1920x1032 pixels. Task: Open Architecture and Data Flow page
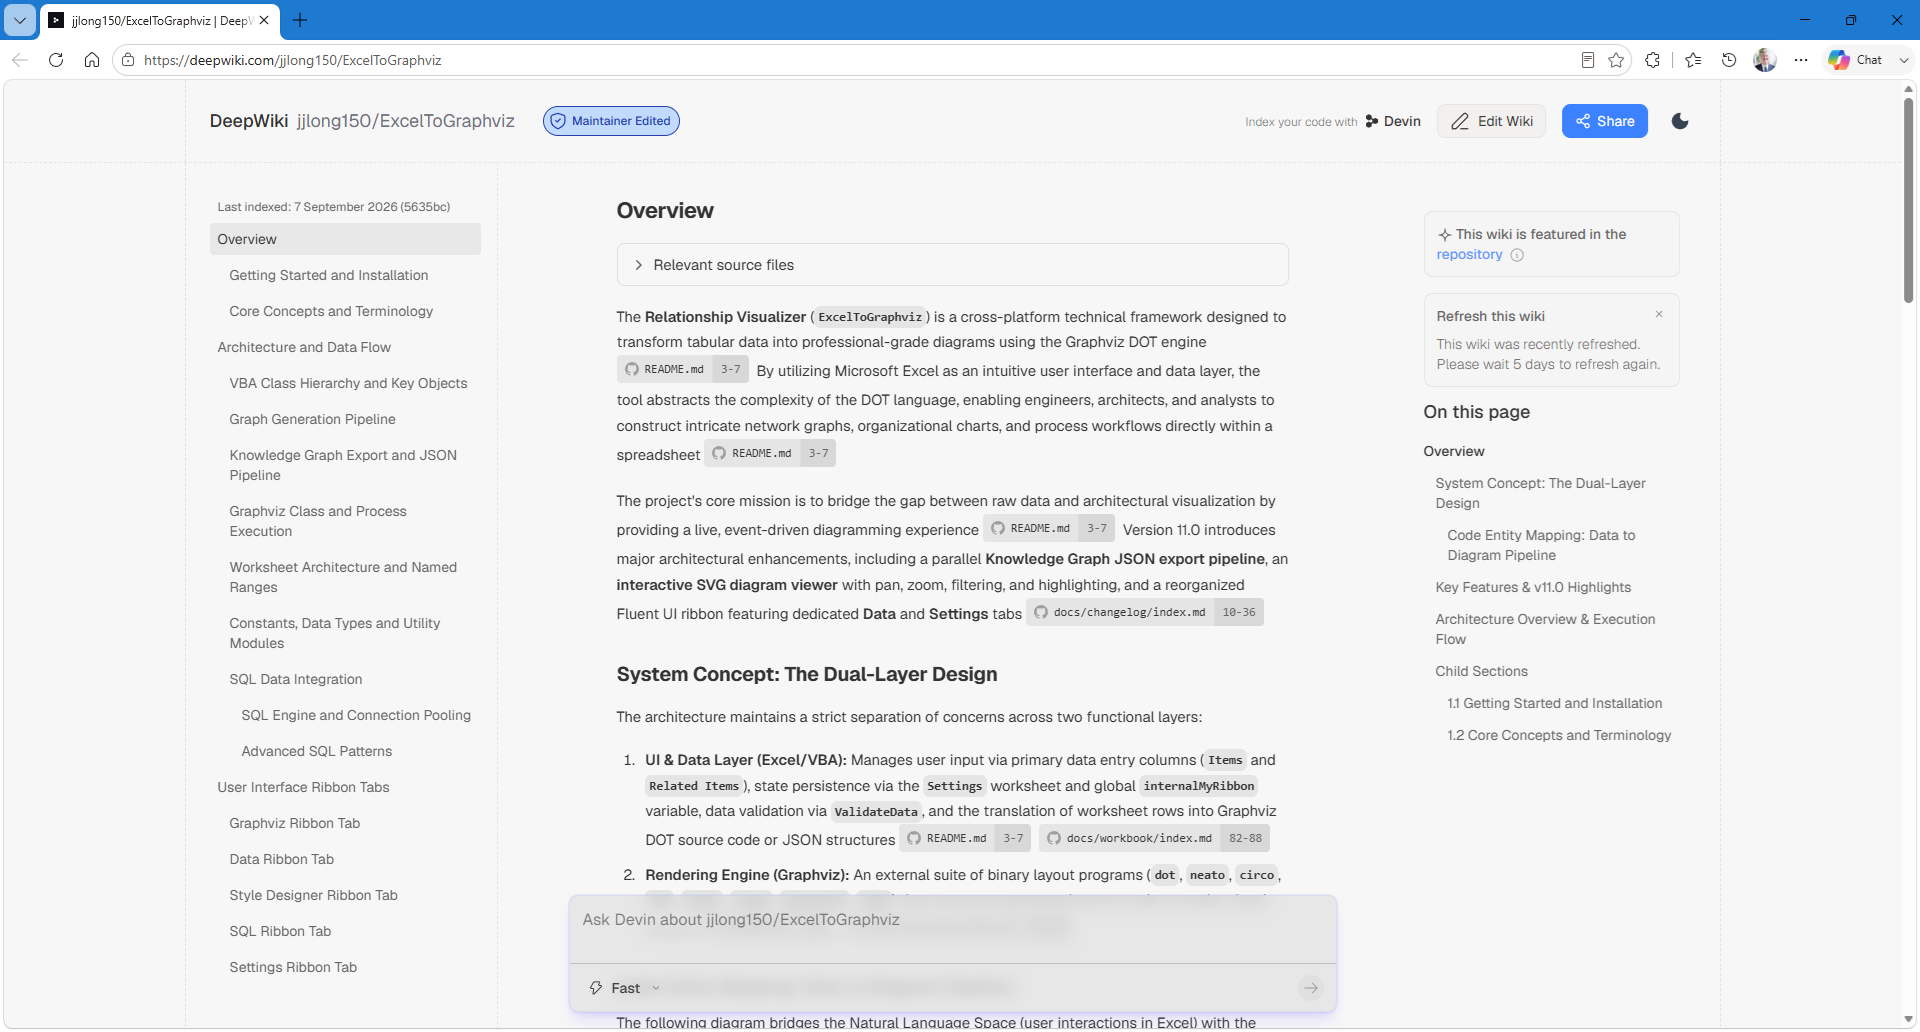pyautogui.click(x=304, y=347)
